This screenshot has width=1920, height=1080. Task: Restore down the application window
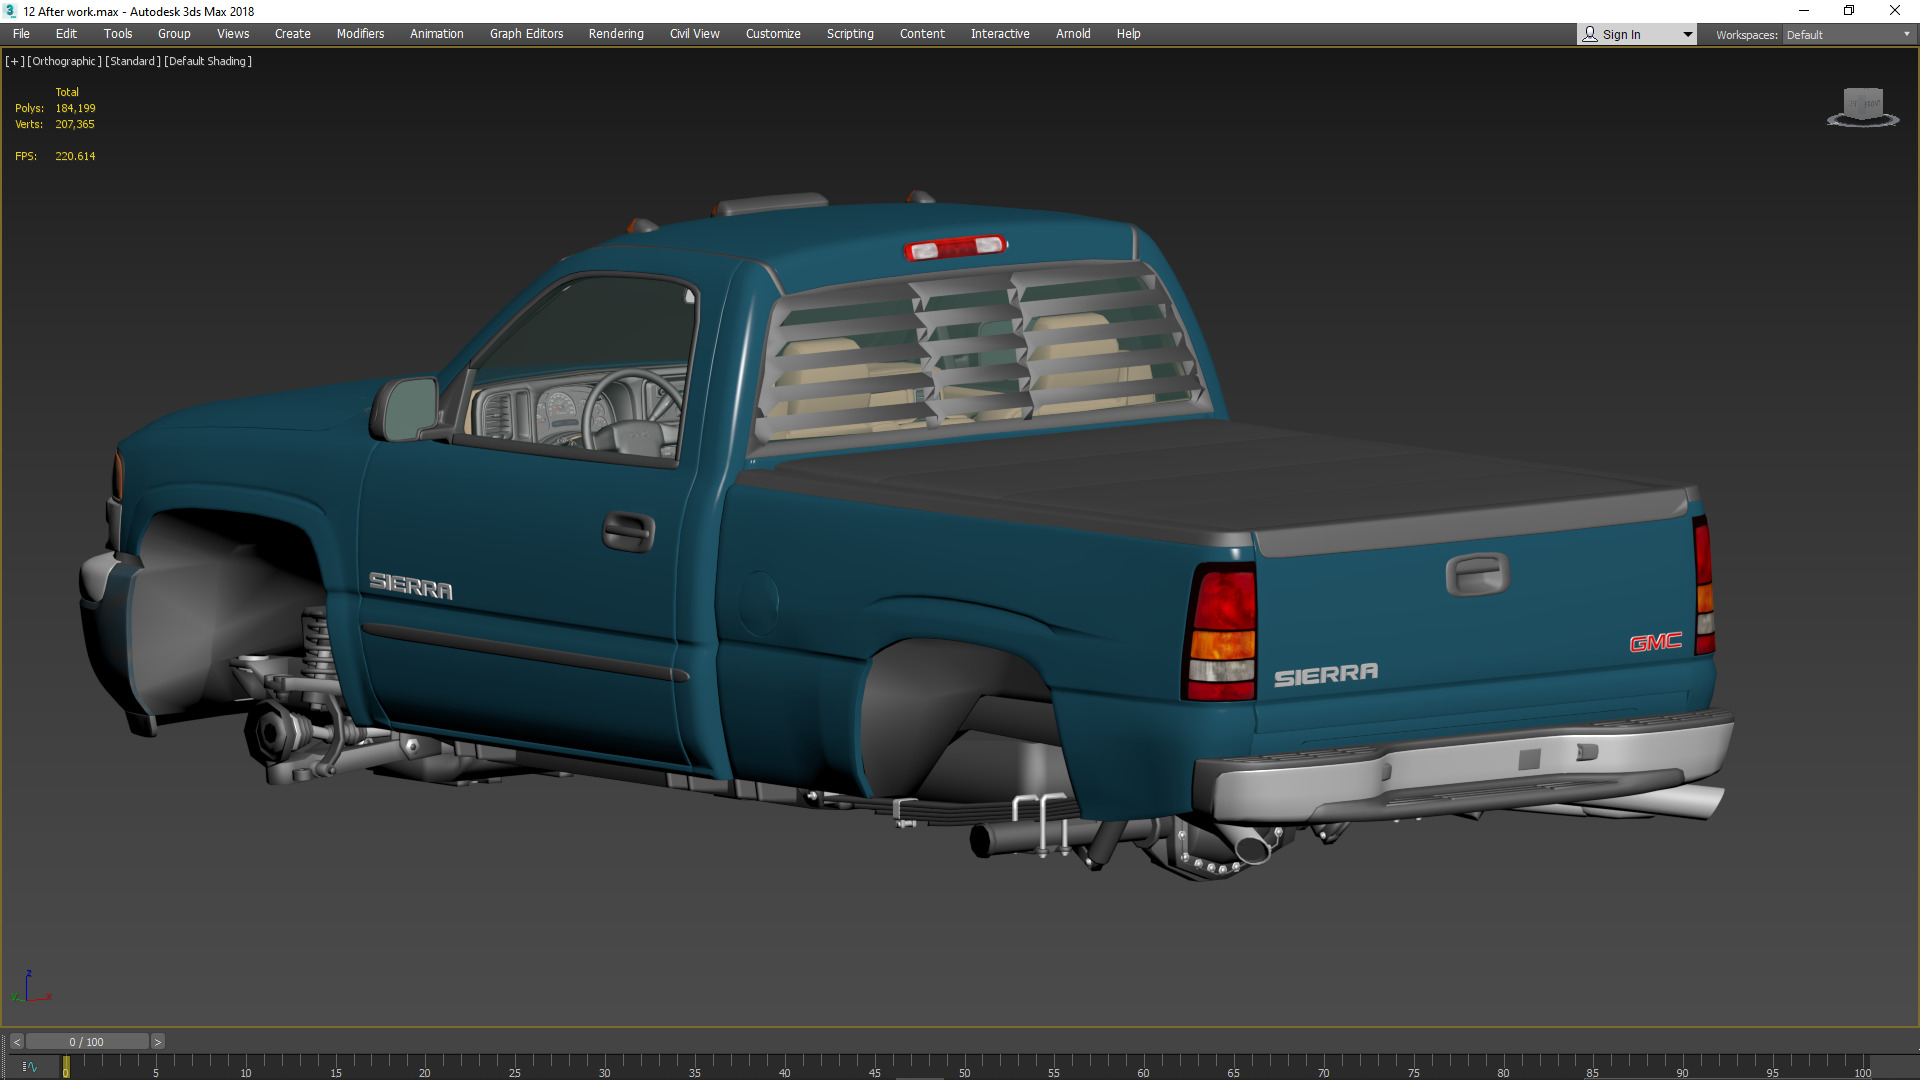pyautogui.click(x=1849, y=11)
